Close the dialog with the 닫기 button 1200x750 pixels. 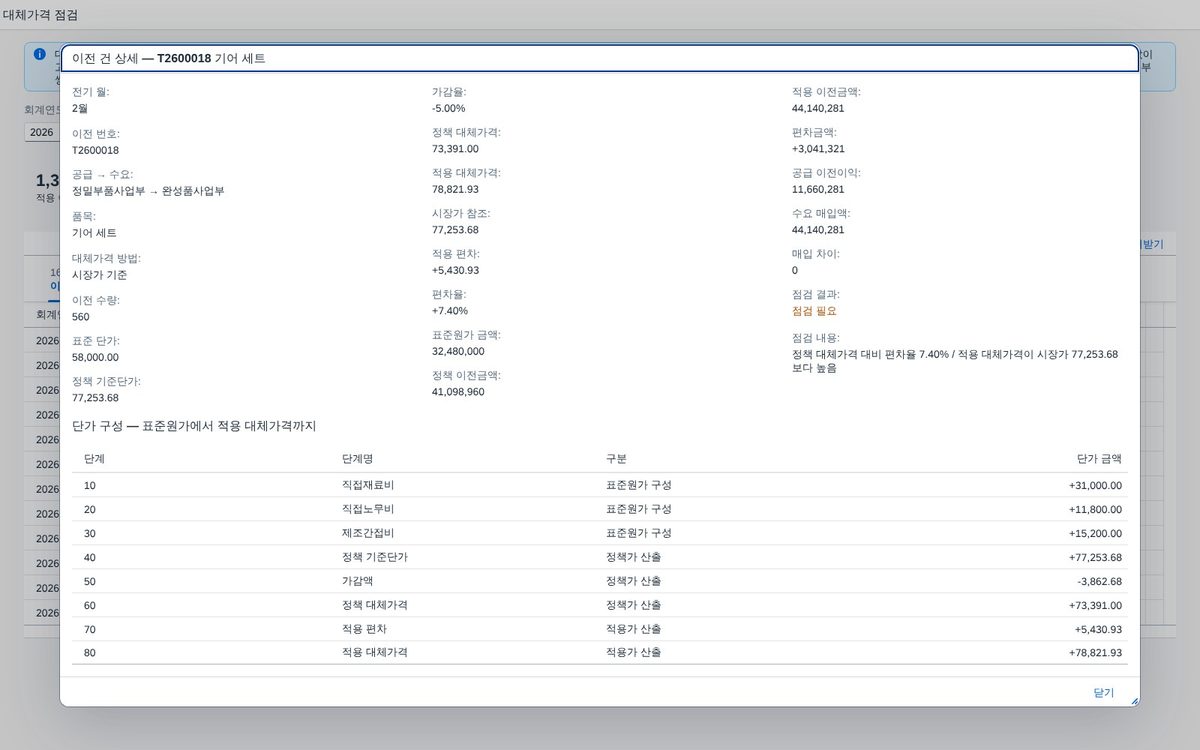coord(1103,692)
